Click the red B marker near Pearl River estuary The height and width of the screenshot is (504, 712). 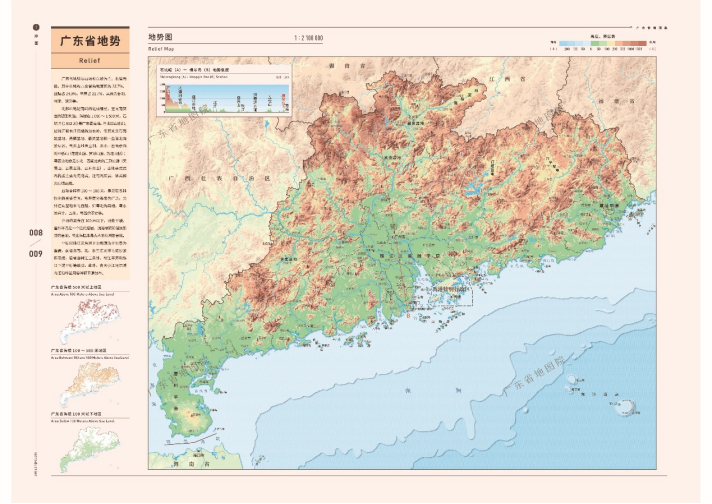(x=408, y=315)
